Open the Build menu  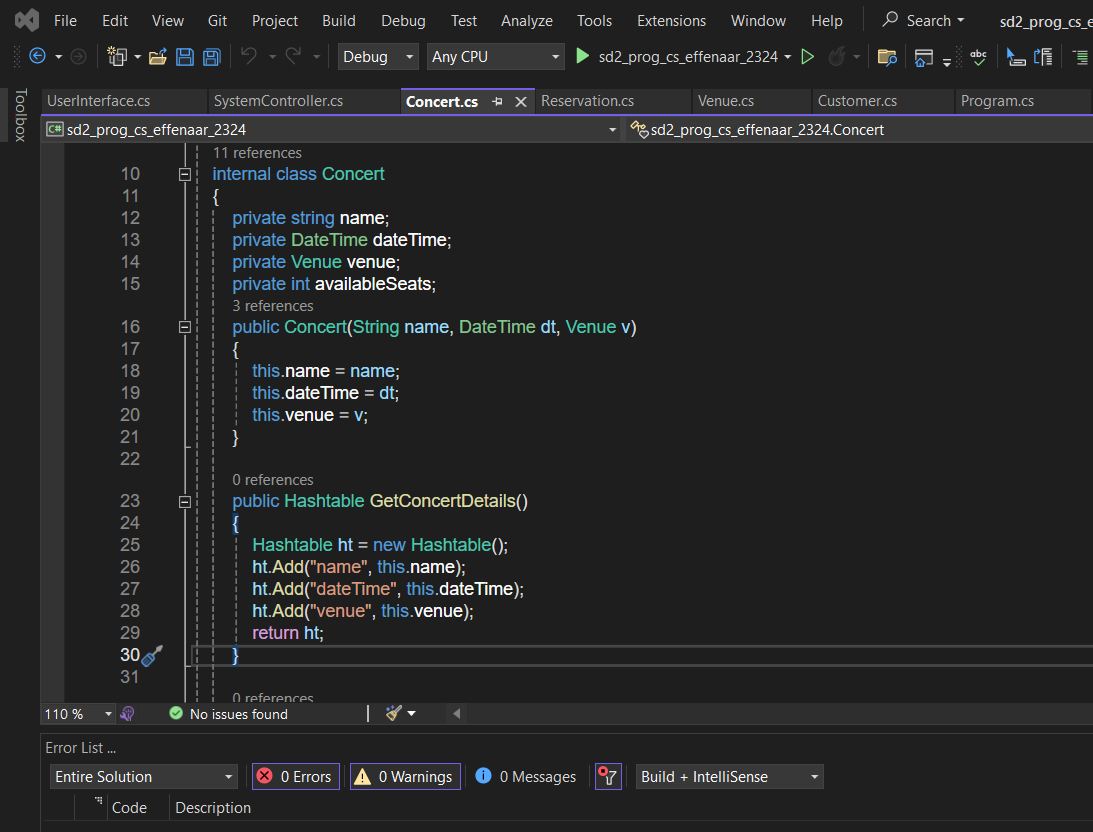[339, 20]
